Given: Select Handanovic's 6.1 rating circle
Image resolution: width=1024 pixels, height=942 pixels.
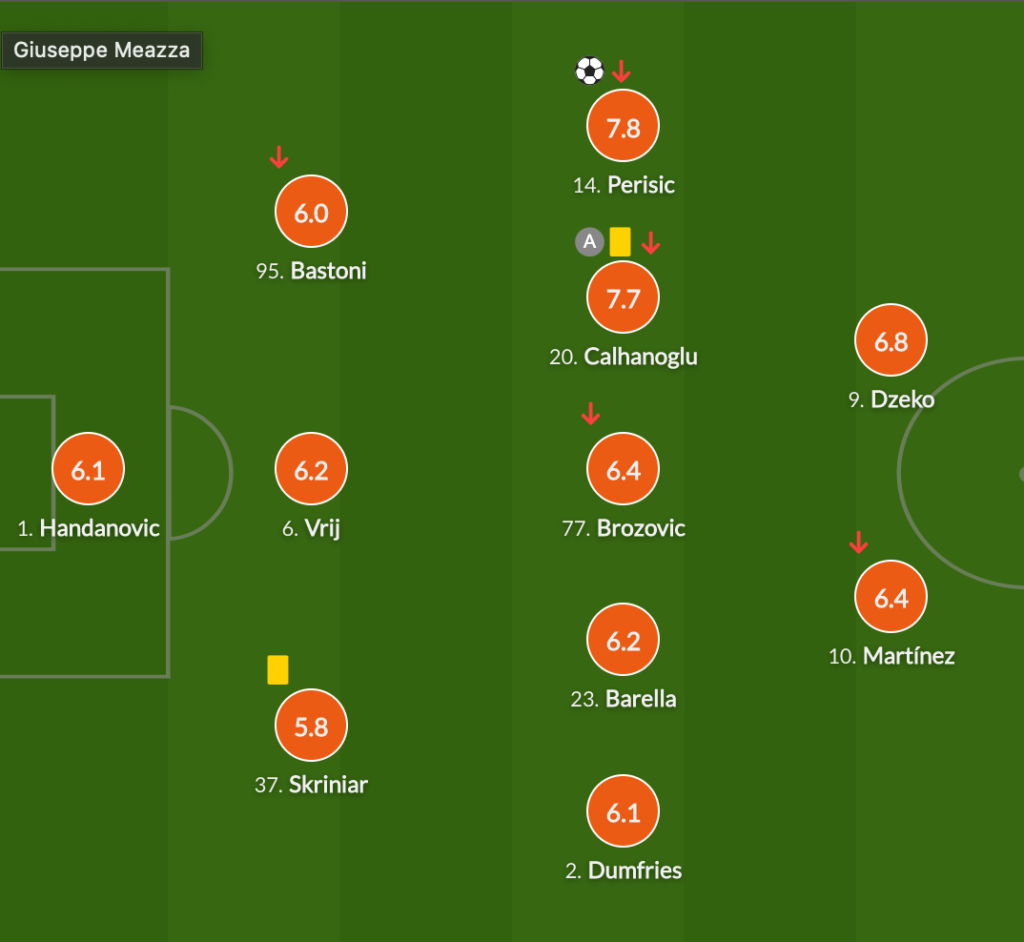Looking at the screenshot, I should tap(88, 469).
